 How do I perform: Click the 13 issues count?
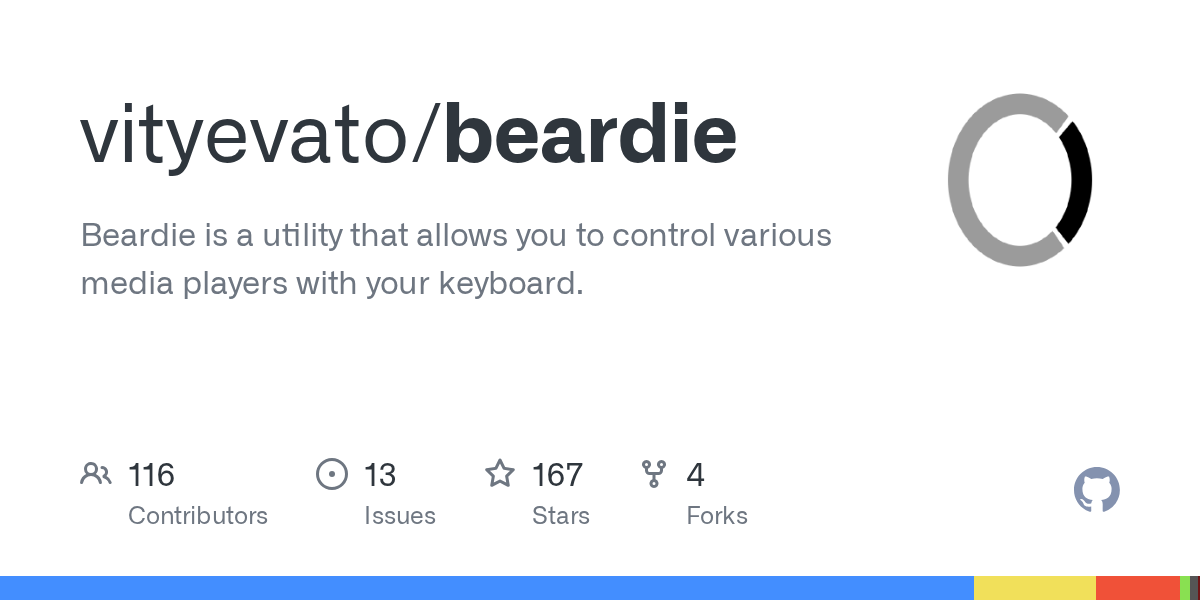pos(380,474)
